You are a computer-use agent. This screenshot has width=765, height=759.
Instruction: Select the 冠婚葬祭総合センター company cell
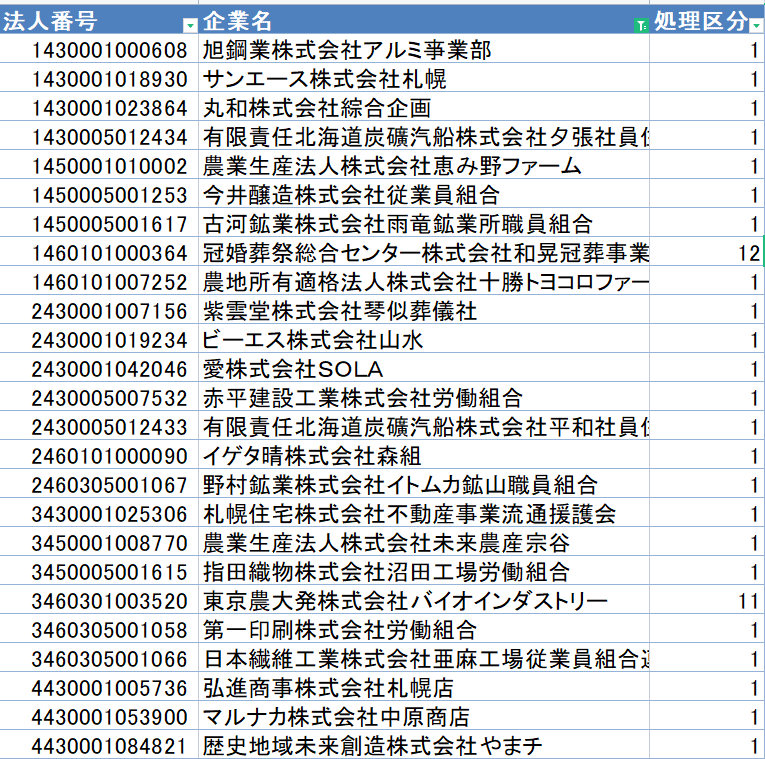[x=424, y=252]
